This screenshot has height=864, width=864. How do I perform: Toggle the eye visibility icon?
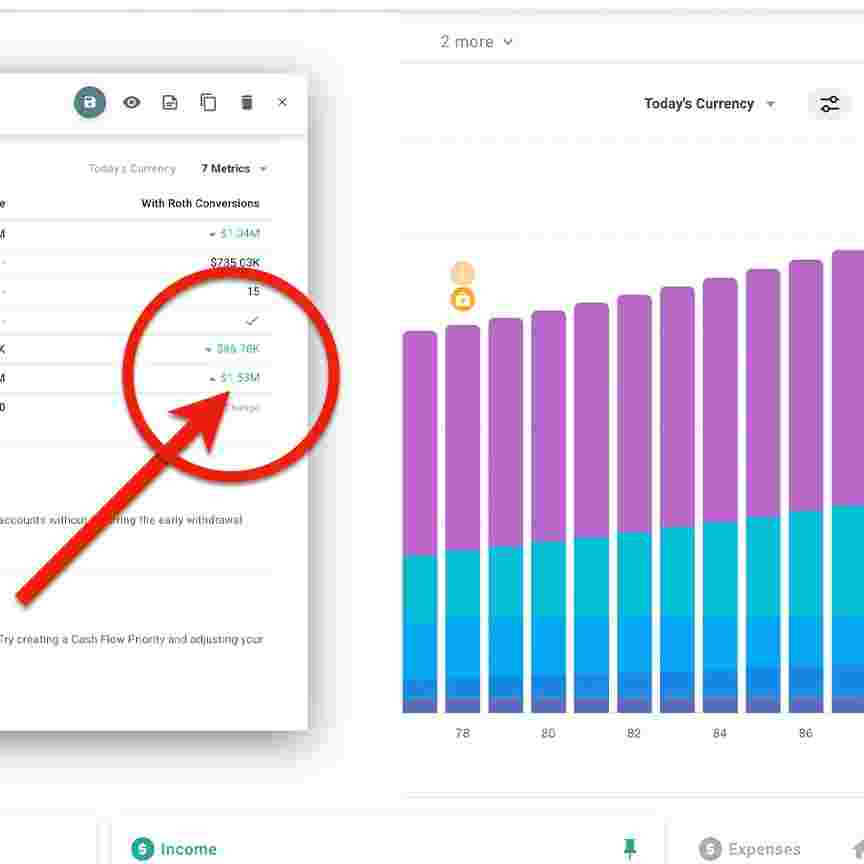(x=131, y=102)
